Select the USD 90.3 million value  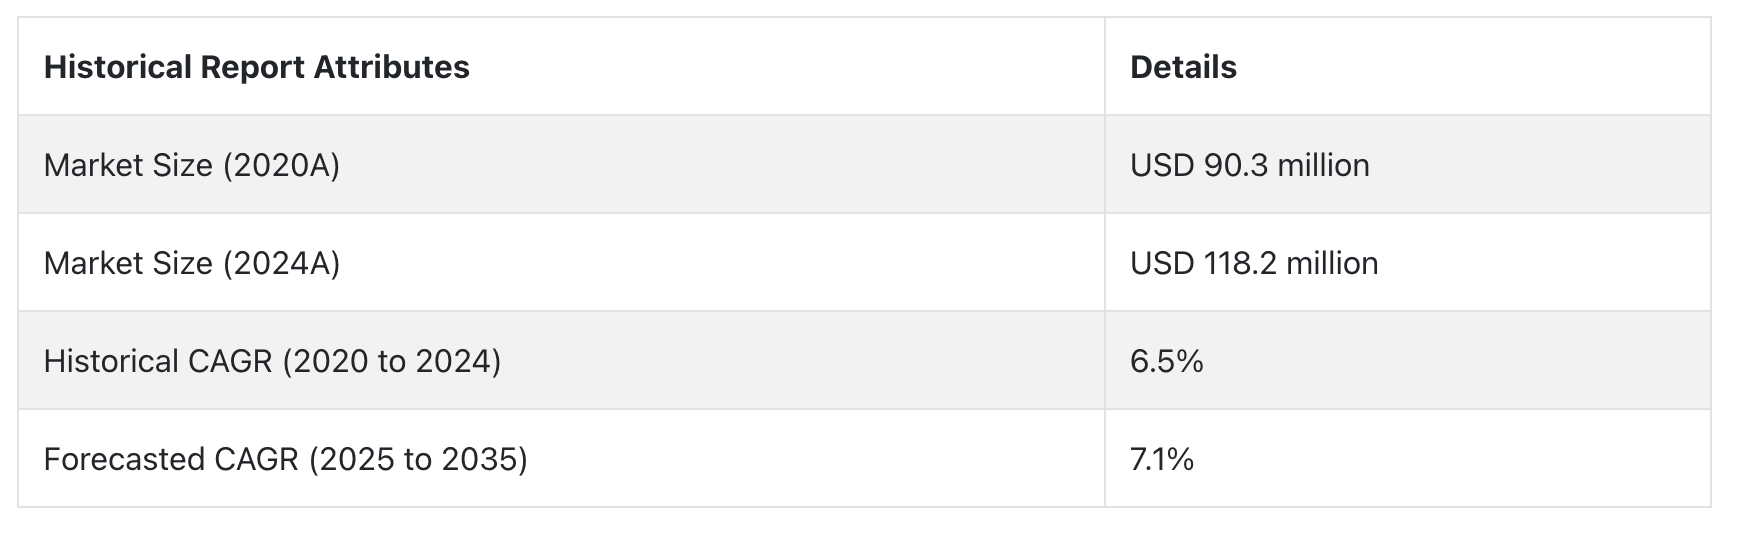1250,165
